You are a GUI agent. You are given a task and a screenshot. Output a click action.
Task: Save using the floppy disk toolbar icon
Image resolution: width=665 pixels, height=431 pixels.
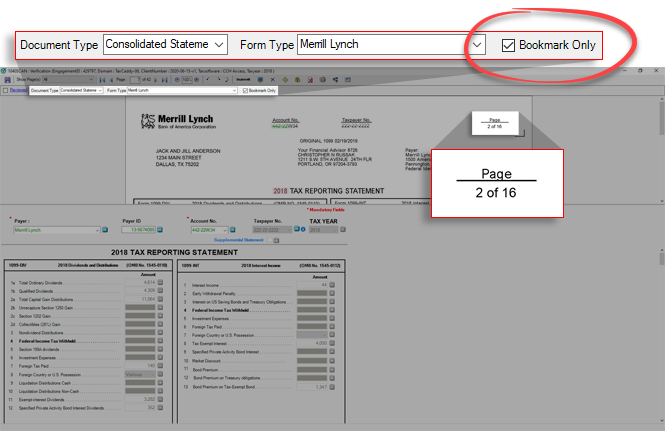[8, 80]
